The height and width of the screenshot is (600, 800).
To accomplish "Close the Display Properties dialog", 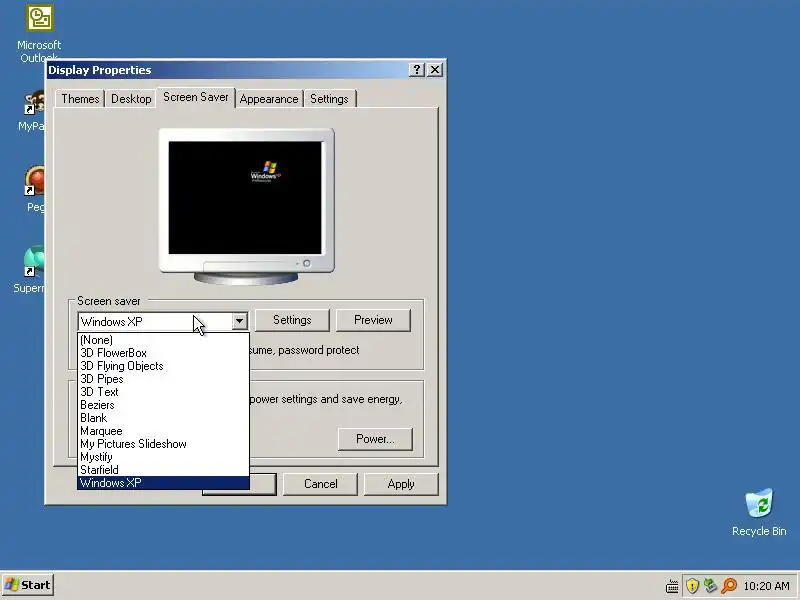I will pos(435,69).
